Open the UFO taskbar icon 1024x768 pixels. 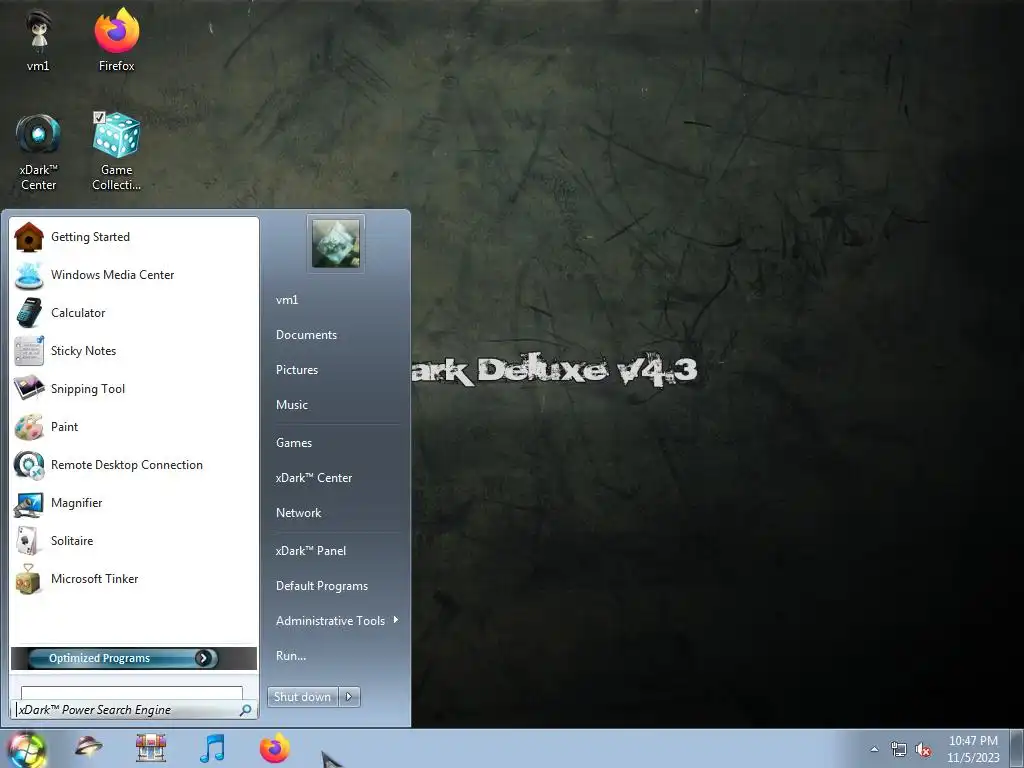click(x=88, y=746)
